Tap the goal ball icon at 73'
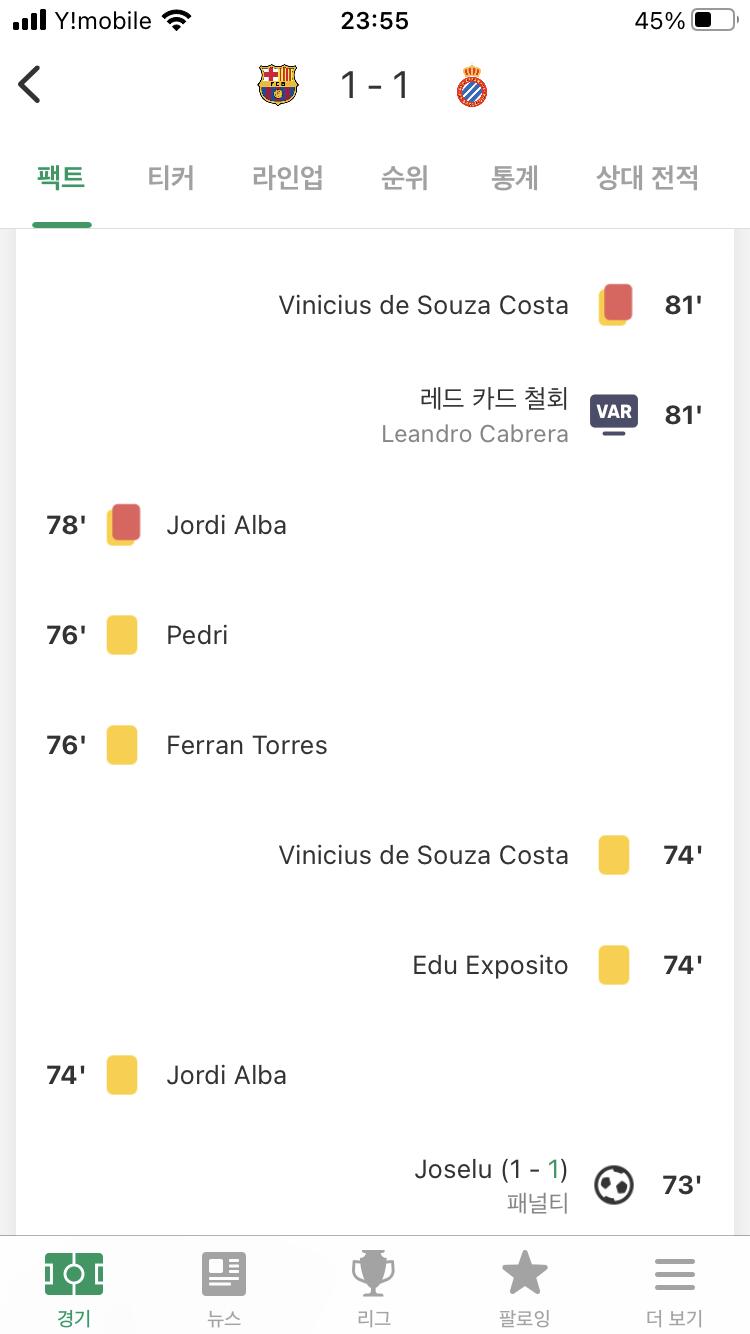Image resolution: width=750 pixels, height=1334 pixels. pos(613,1185)
